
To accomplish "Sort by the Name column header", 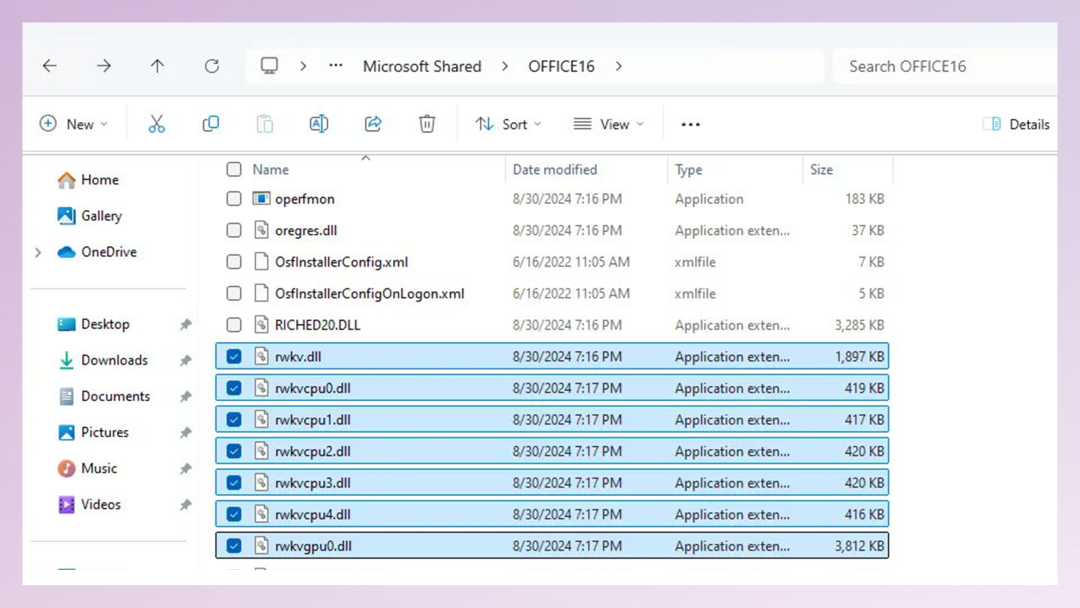I will pos(271,169).
